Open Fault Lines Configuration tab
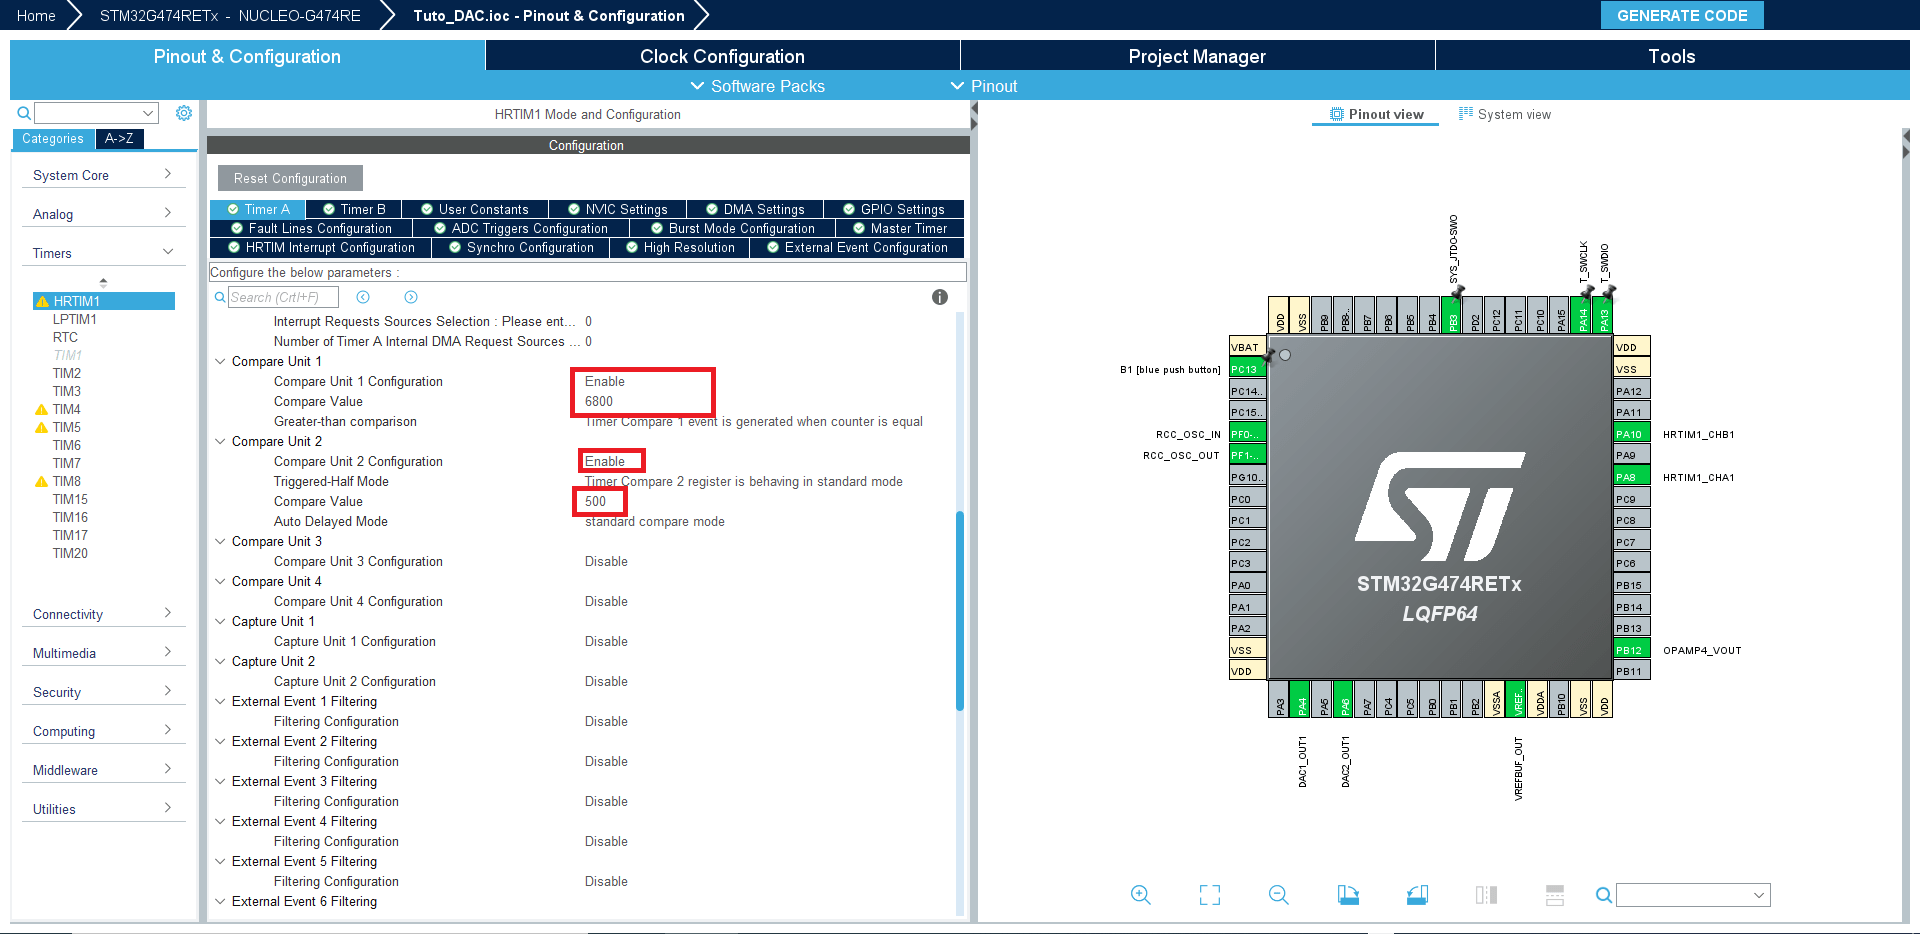1920x934 pixels. point(311,228)
